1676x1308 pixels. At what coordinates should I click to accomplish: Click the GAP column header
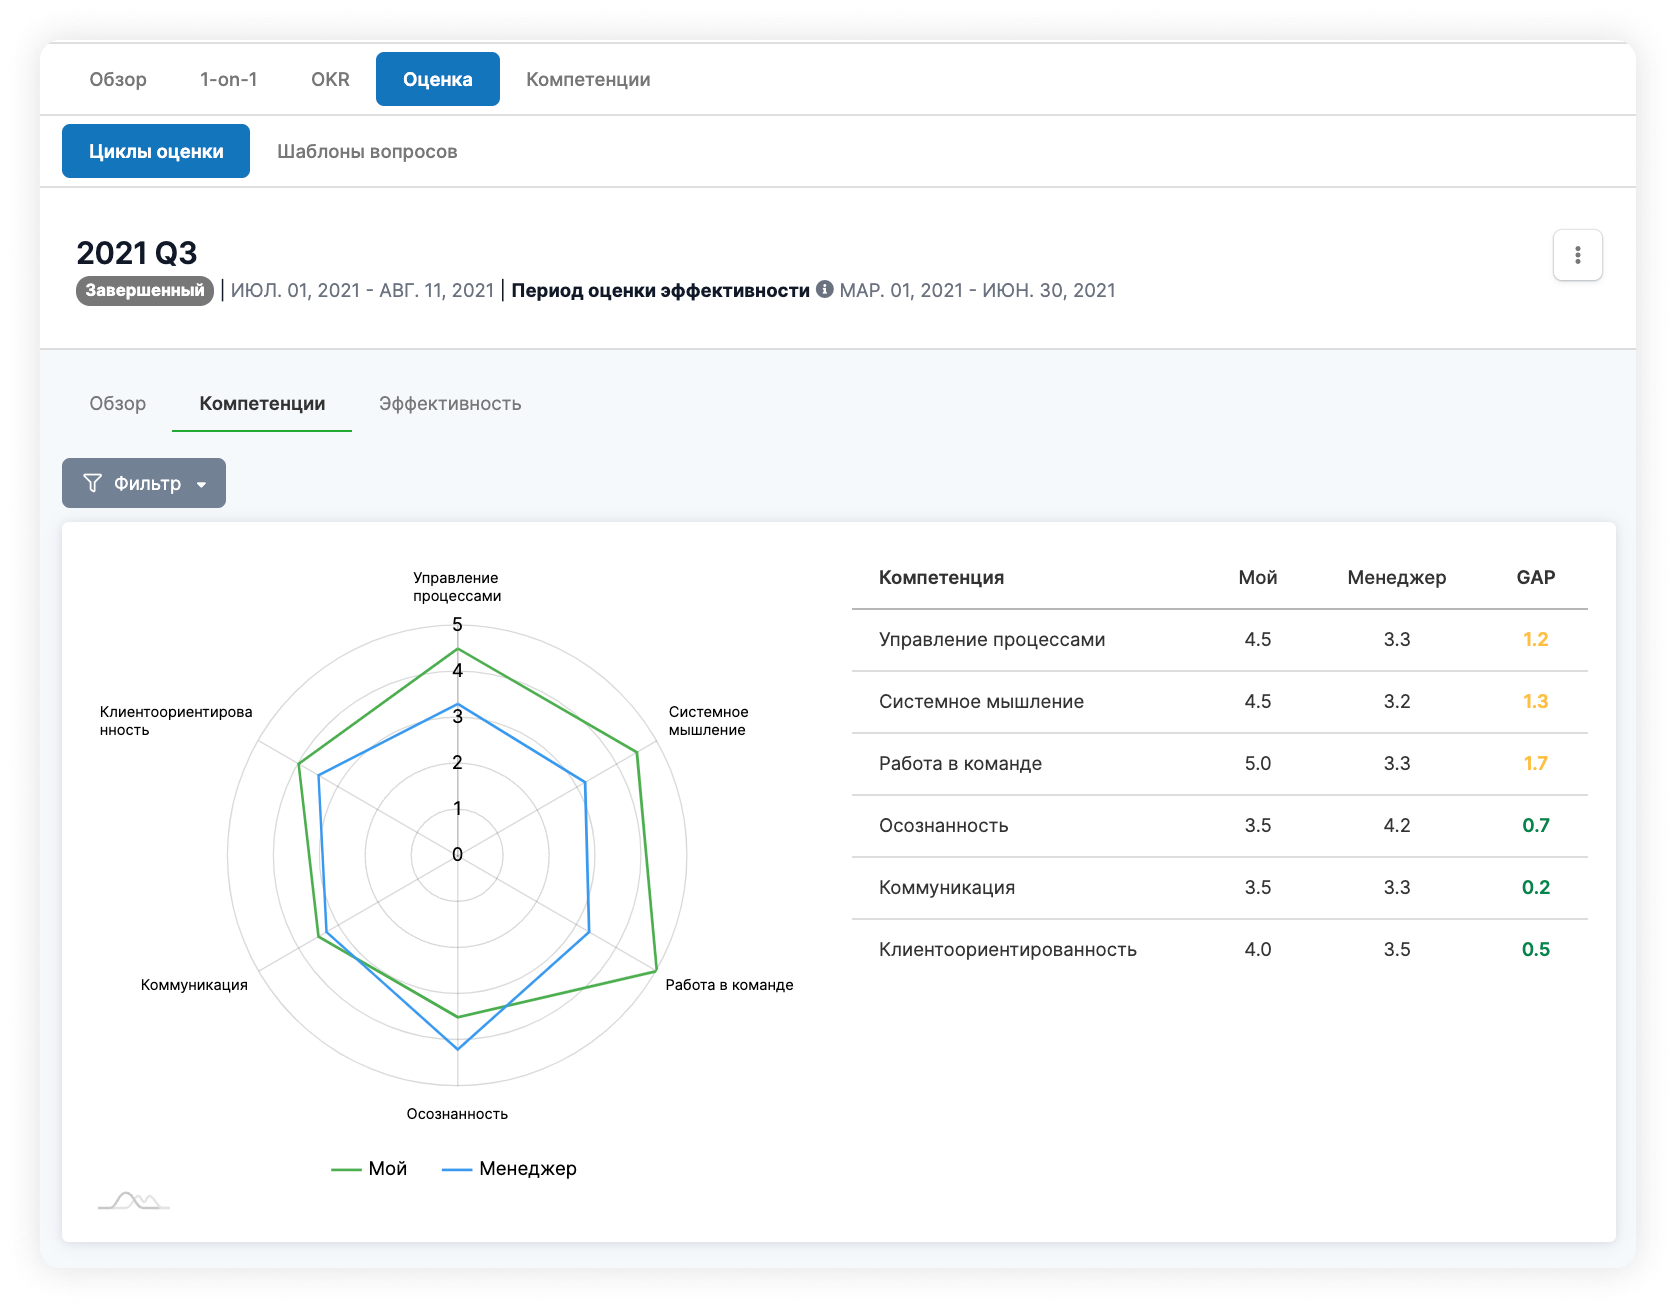coord(1535,577)
